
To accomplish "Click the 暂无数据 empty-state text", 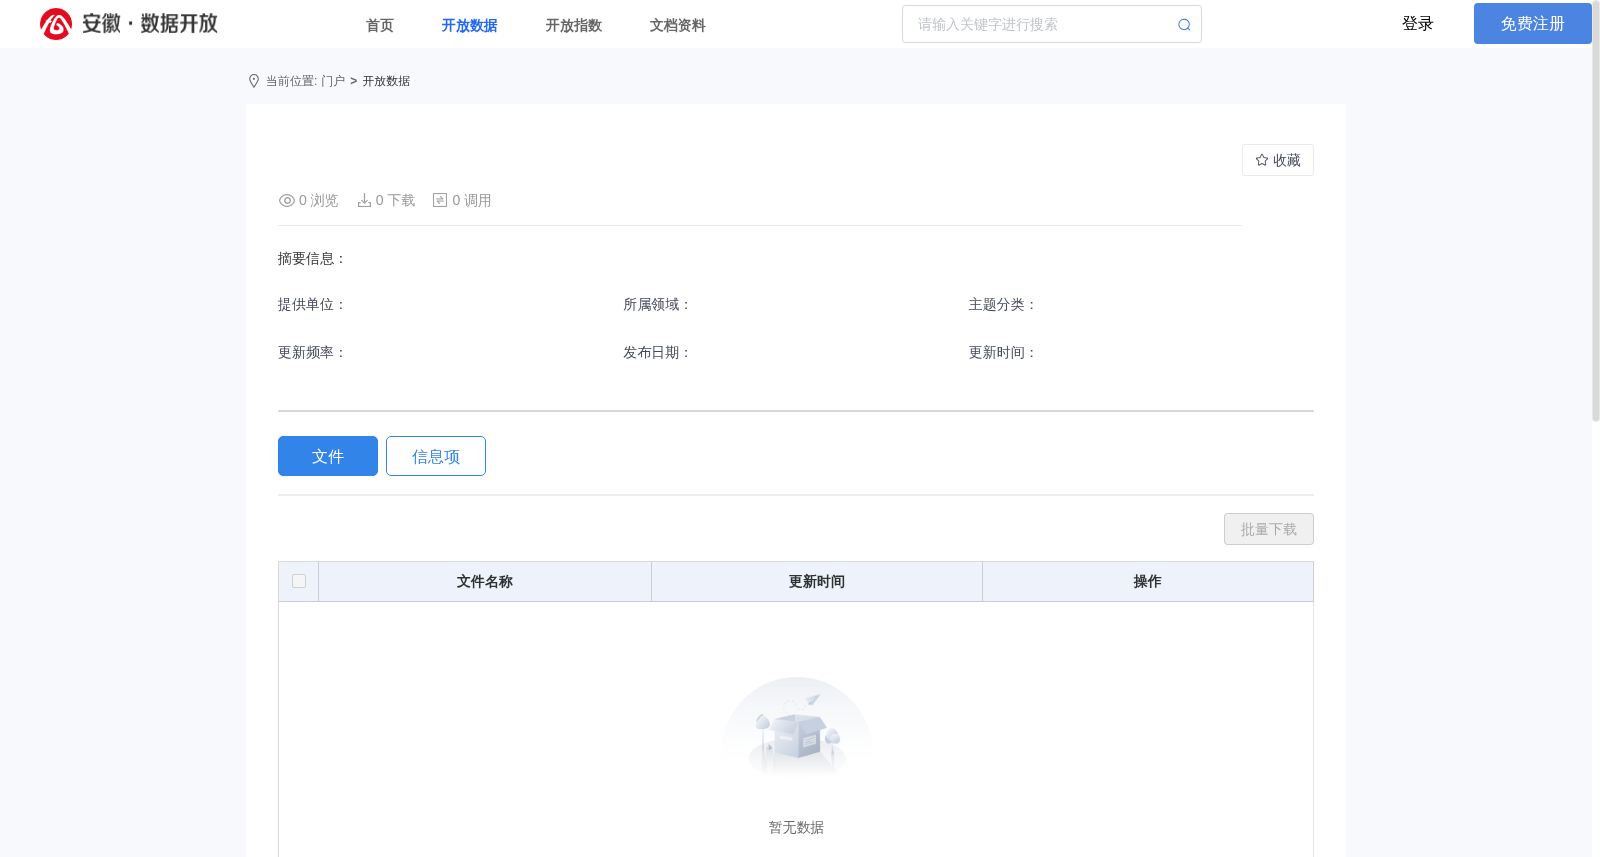I will 796,827.
